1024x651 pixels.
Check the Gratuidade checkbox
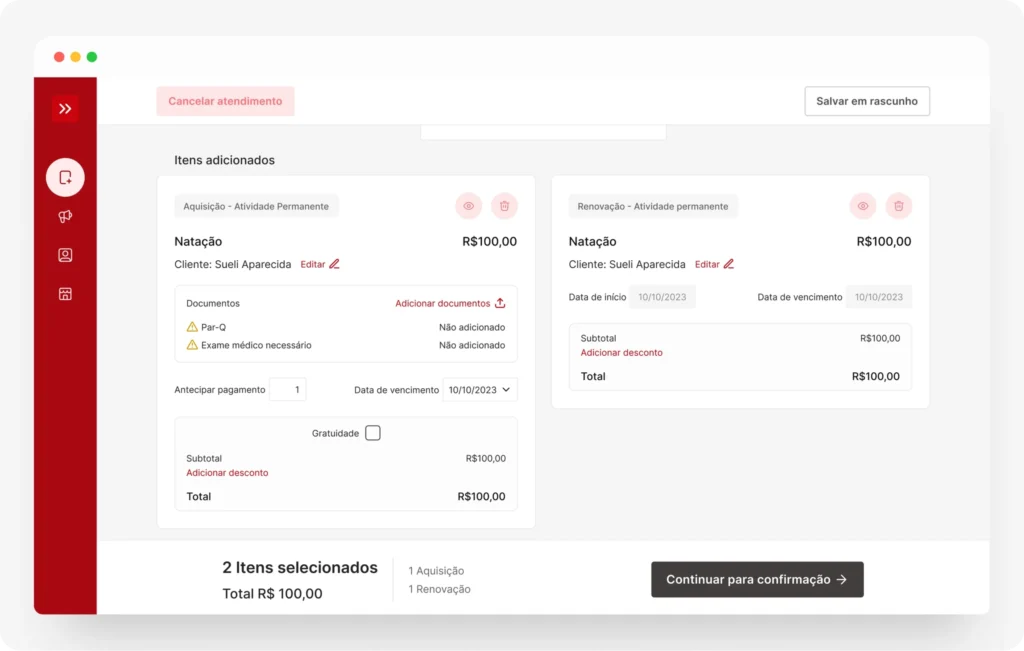point(372,433)
